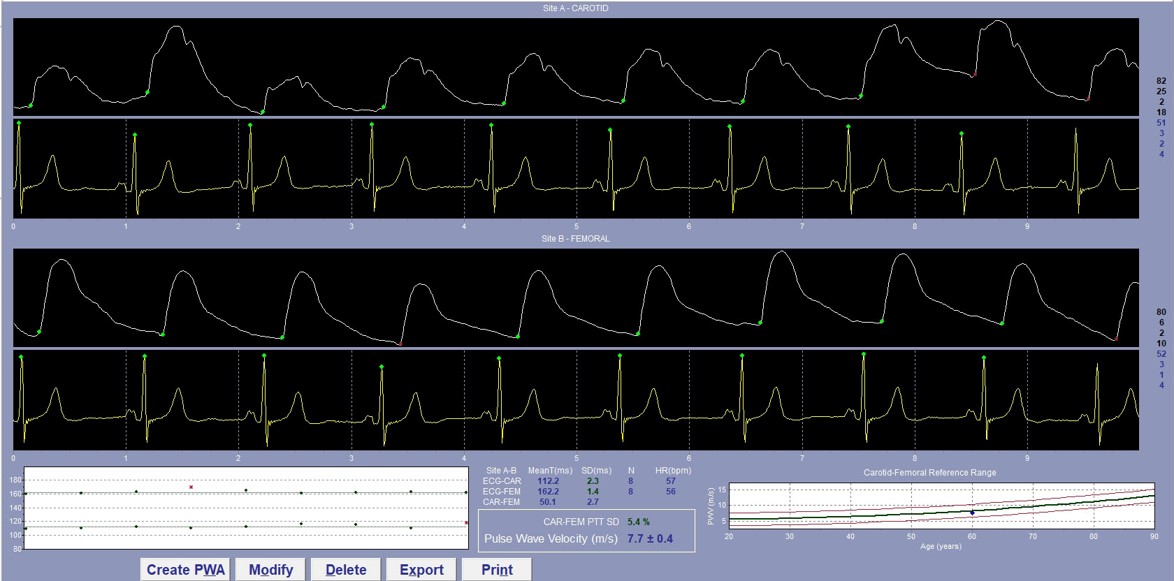The image size is (1174, 581).
Task: Select the red X outlier in scatter plot
Action: [x=191, y=487]
